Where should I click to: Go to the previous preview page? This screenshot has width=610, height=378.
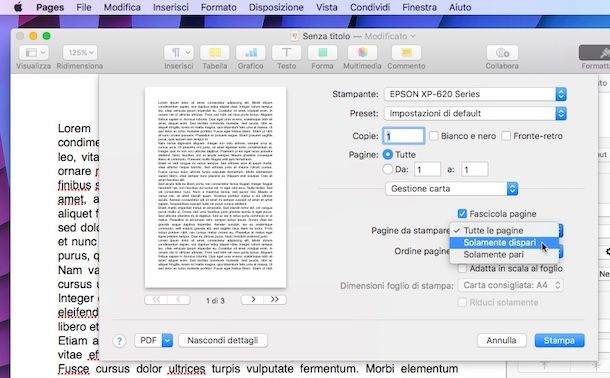pyautogui.click(x=179, y=299)
